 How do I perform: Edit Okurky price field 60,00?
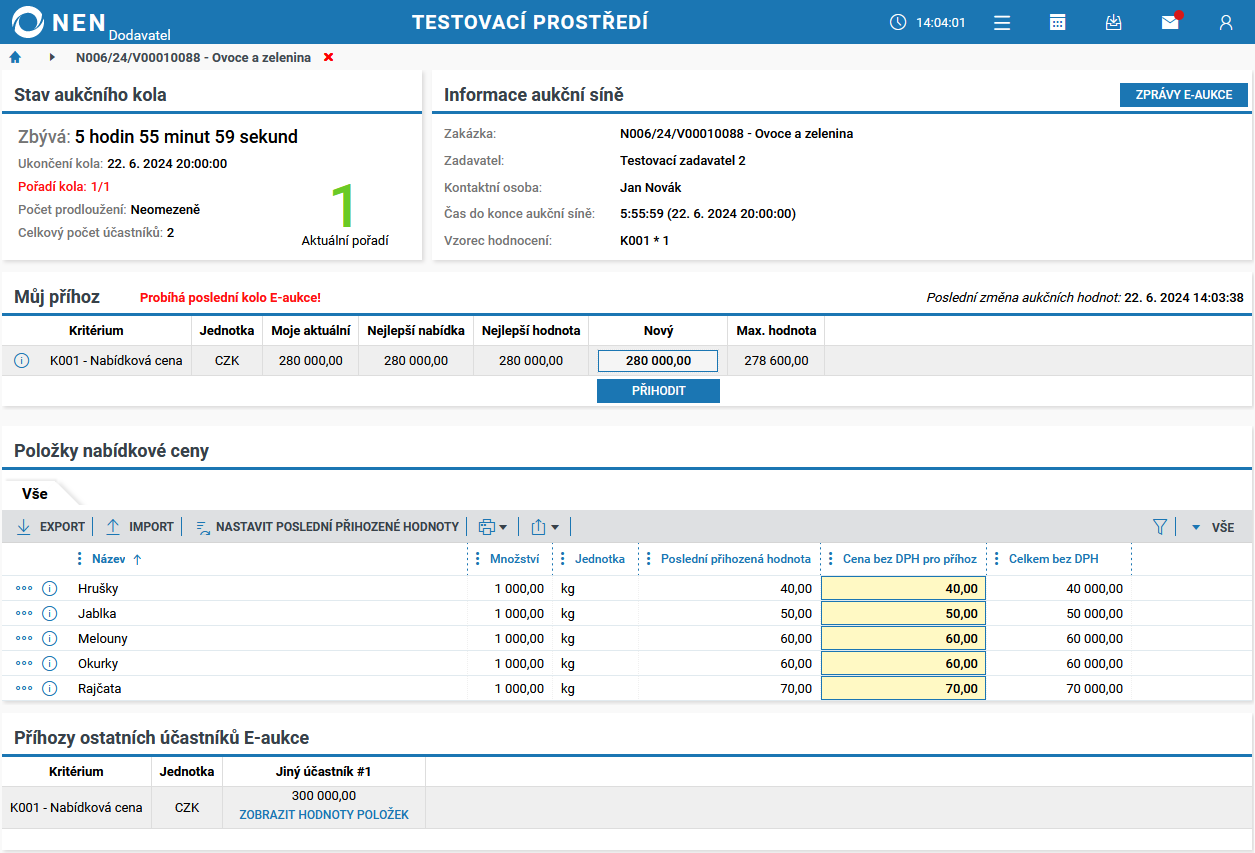903,663
